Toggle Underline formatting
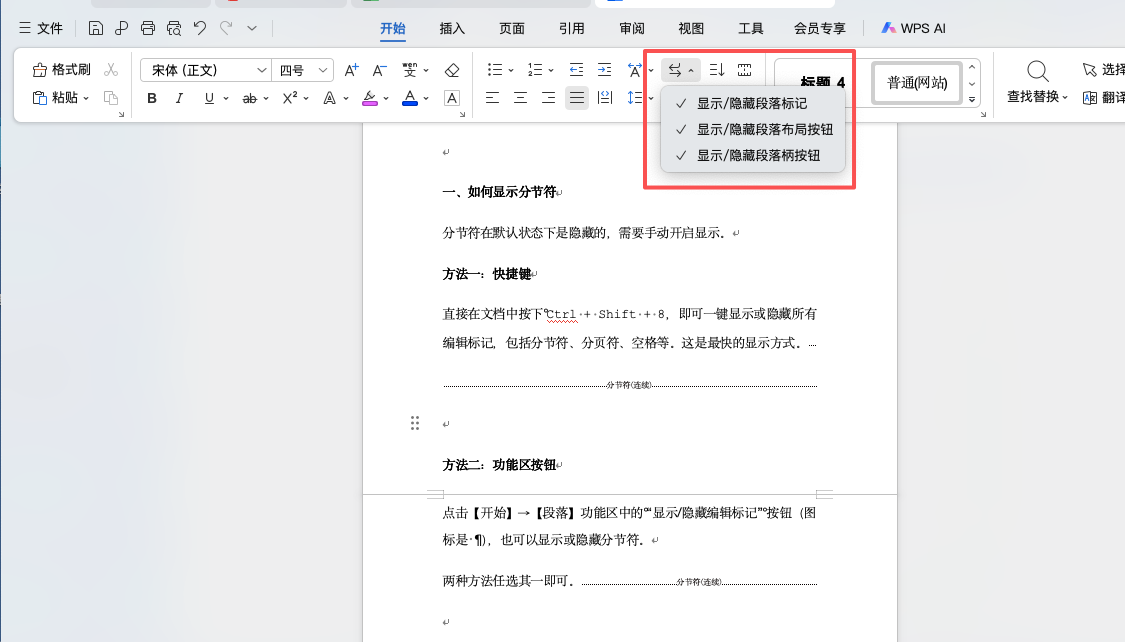 [209, 98]
